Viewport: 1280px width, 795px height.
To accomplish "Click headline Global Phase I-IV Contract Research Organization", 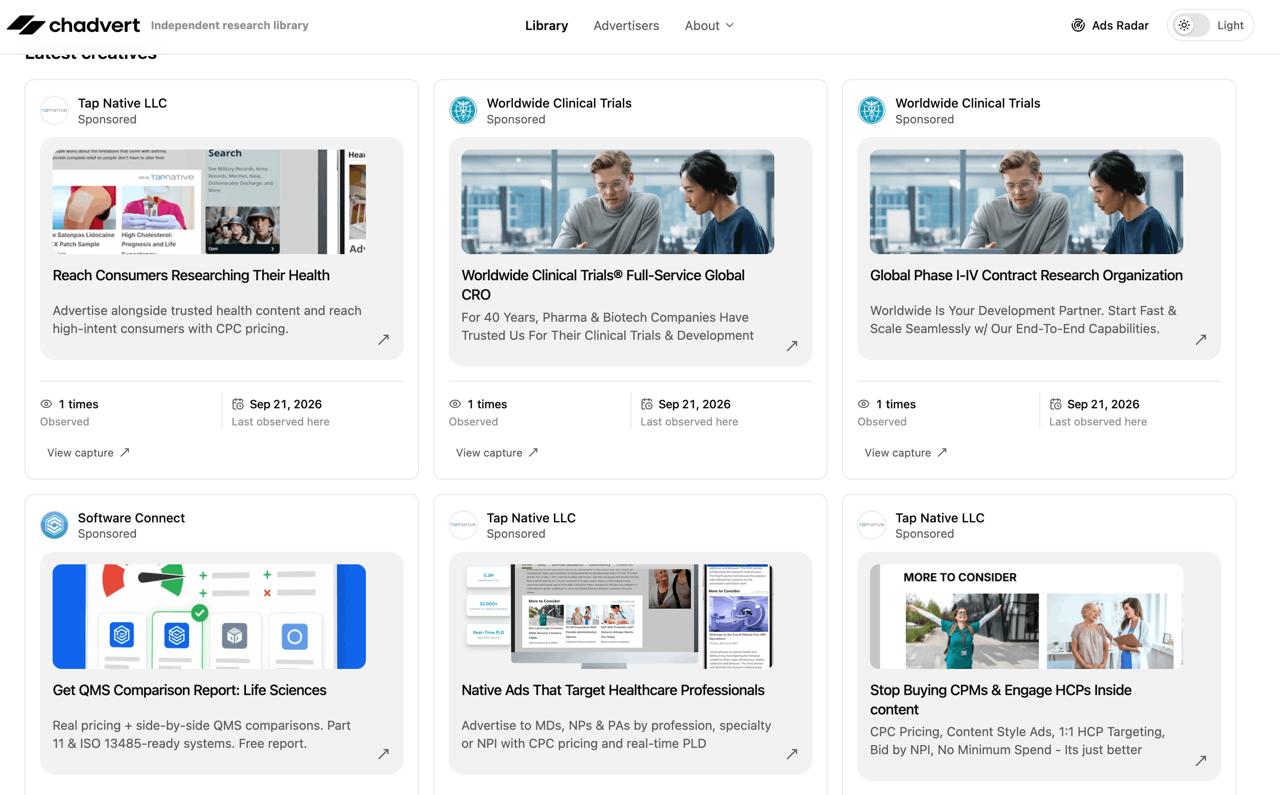I will coord(1026,275).
